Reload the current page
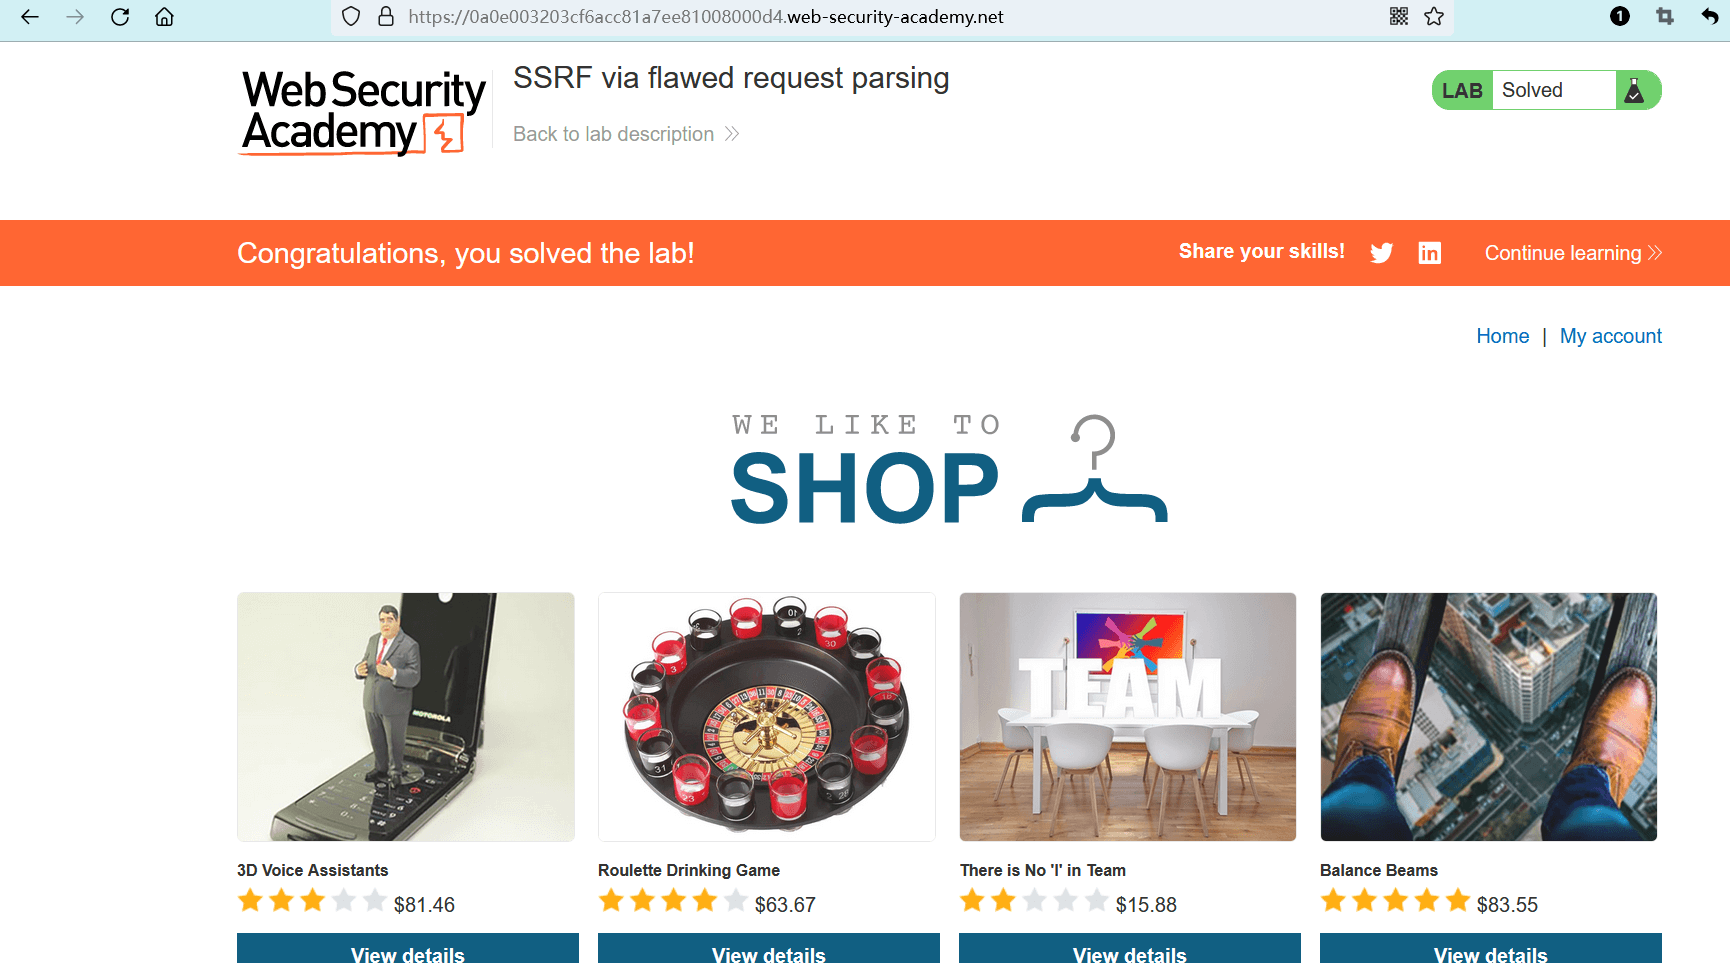 click(120, 17)
